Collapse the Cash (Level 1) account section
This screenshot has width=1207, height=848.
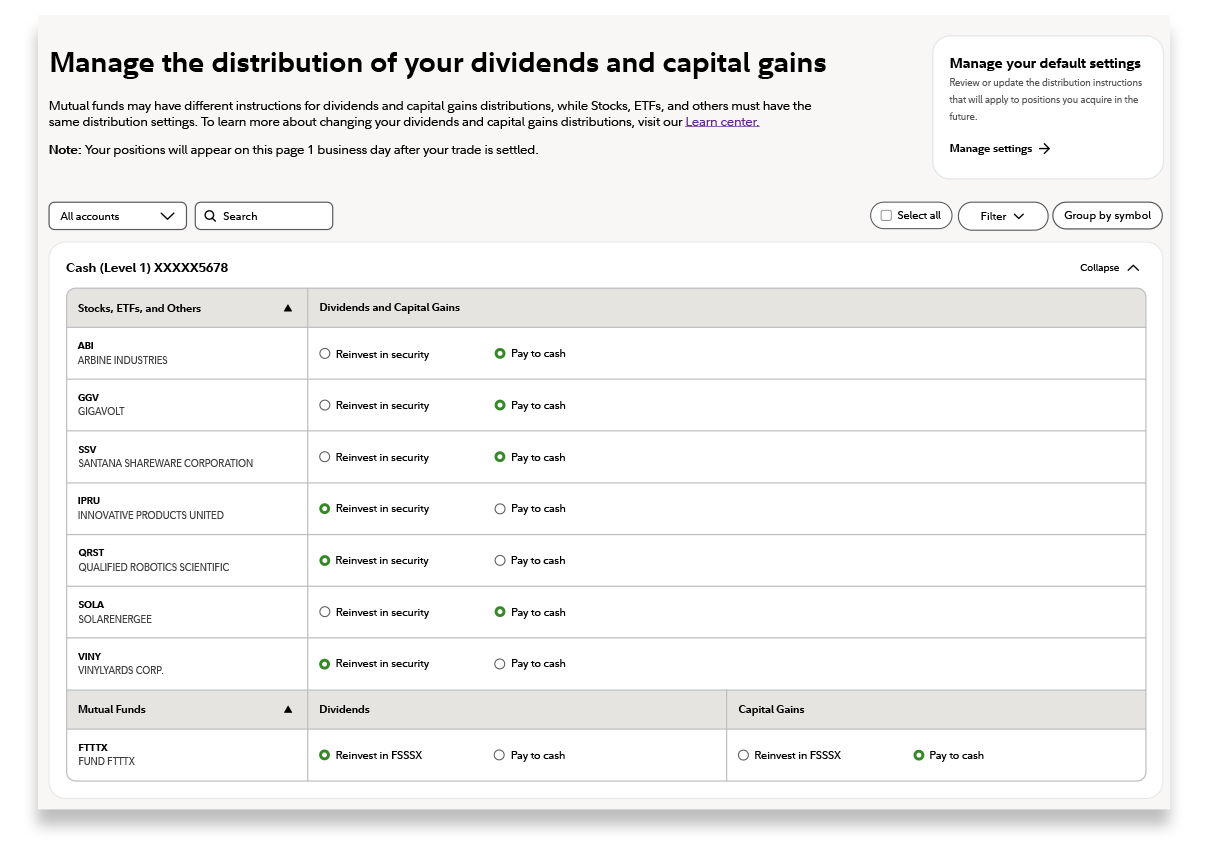pos(1108,267)
